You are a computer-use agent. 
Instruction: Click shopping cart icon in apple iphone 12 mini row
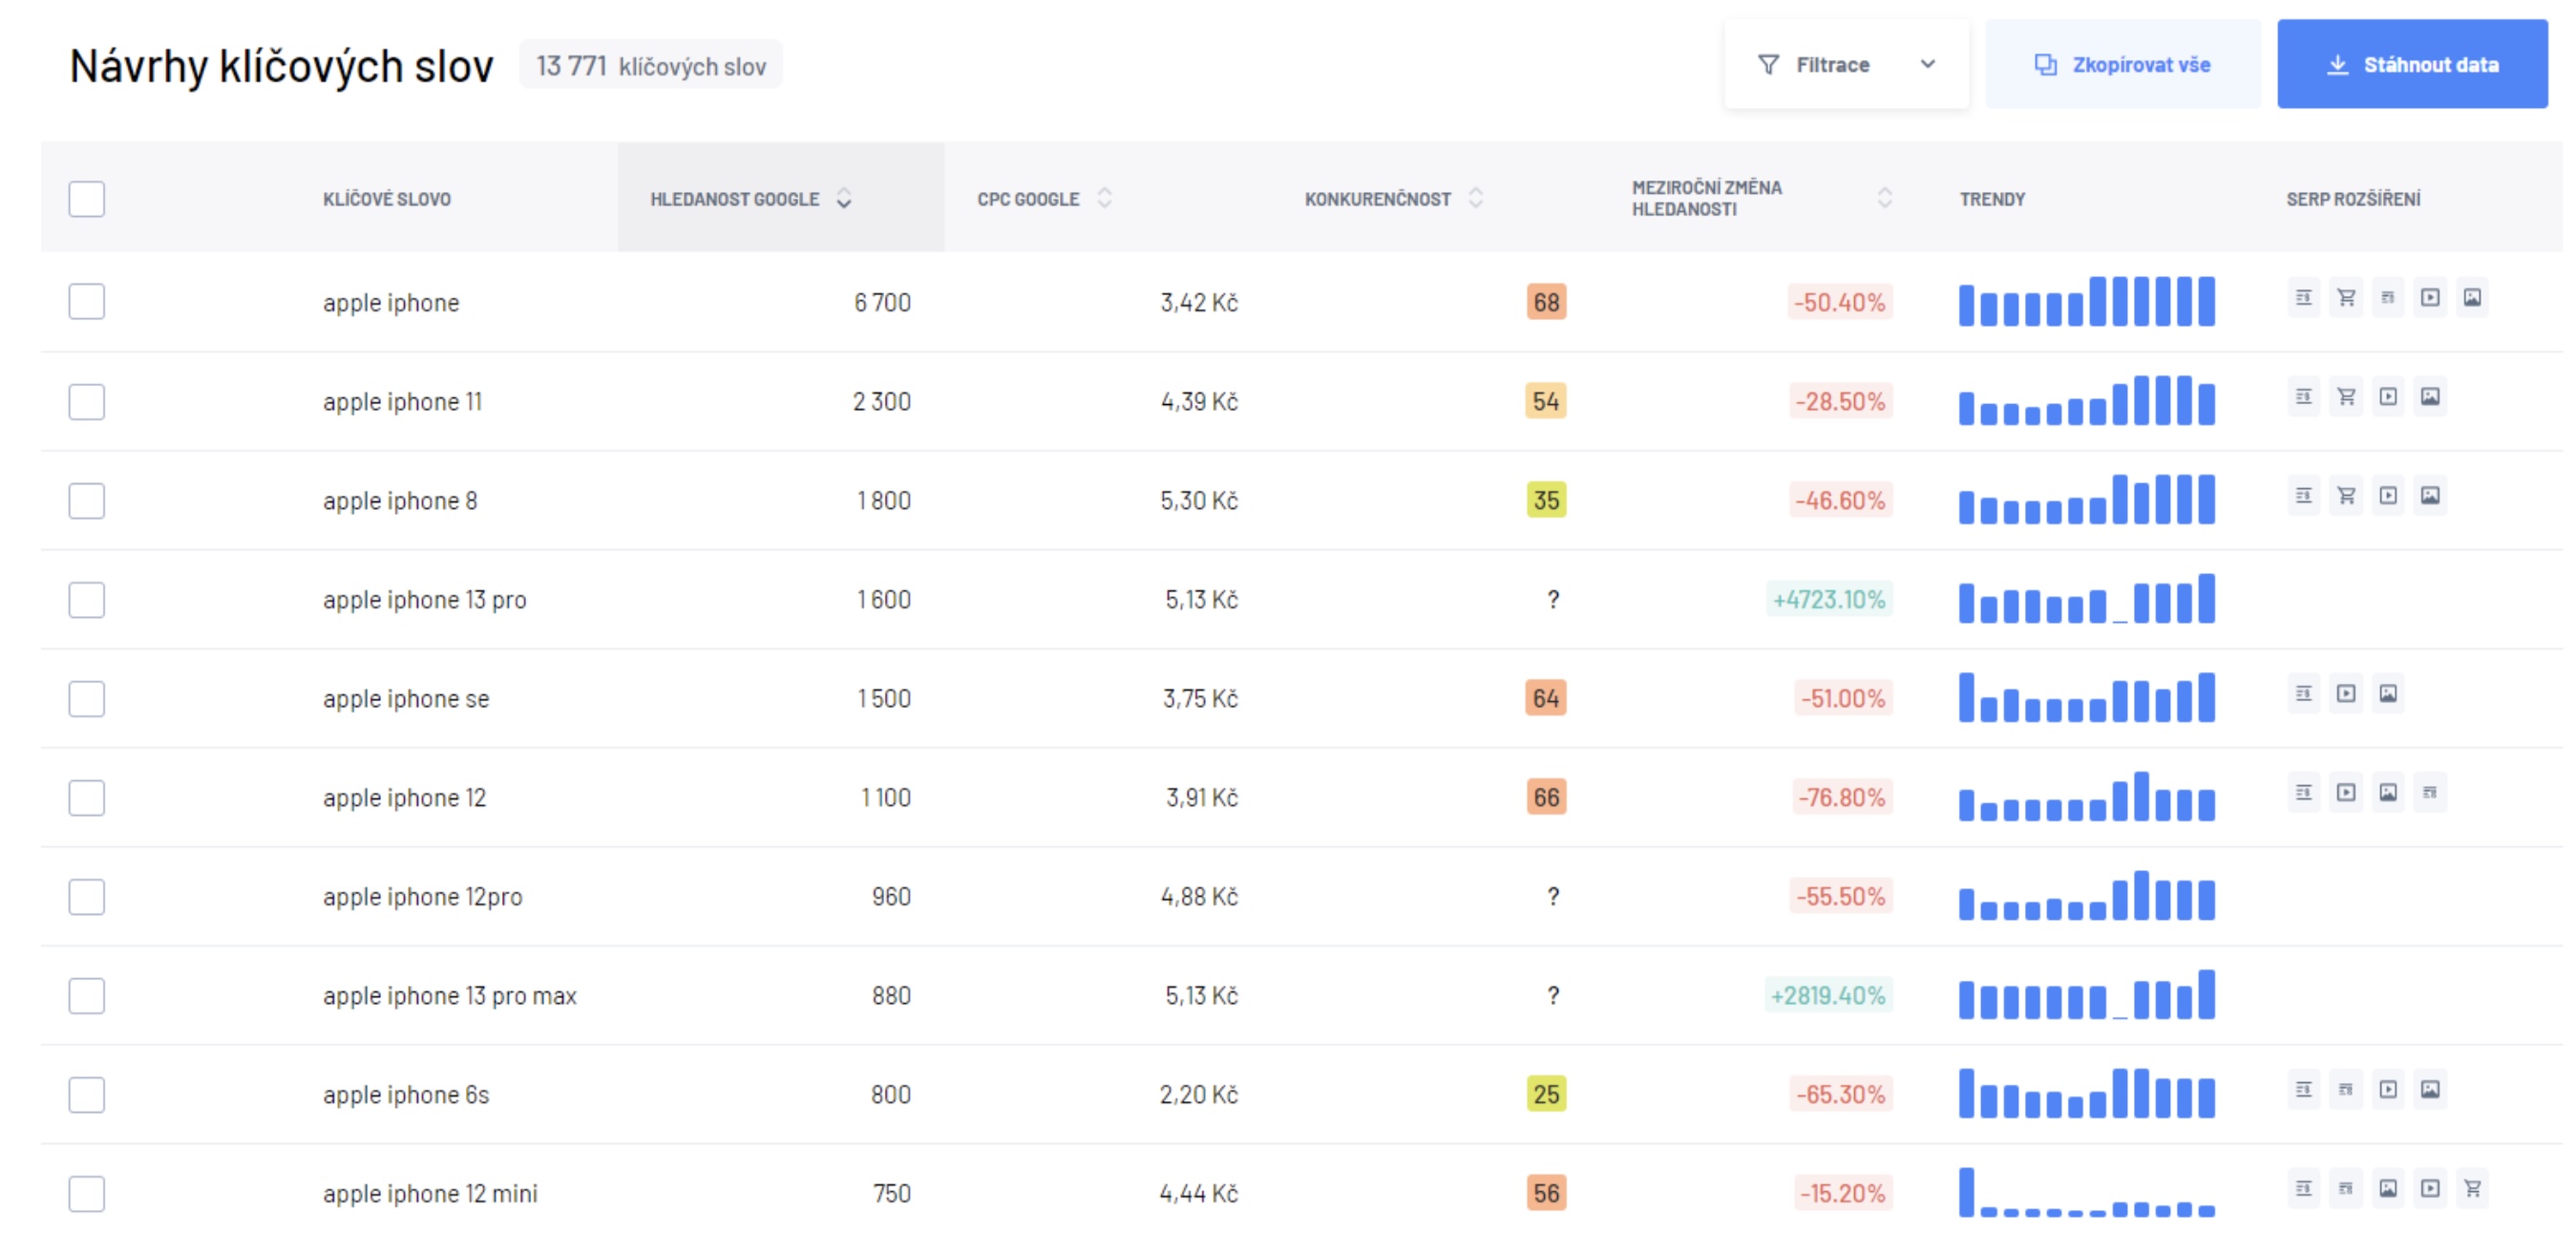click(2471, 1189)
